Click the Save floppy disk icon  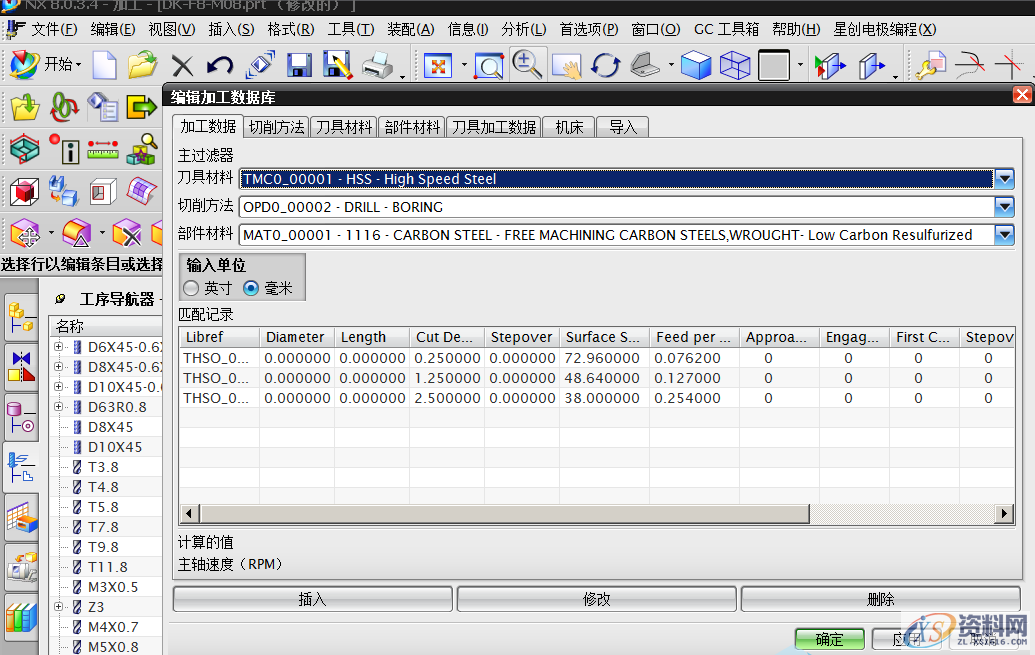(x=298, y=66)
